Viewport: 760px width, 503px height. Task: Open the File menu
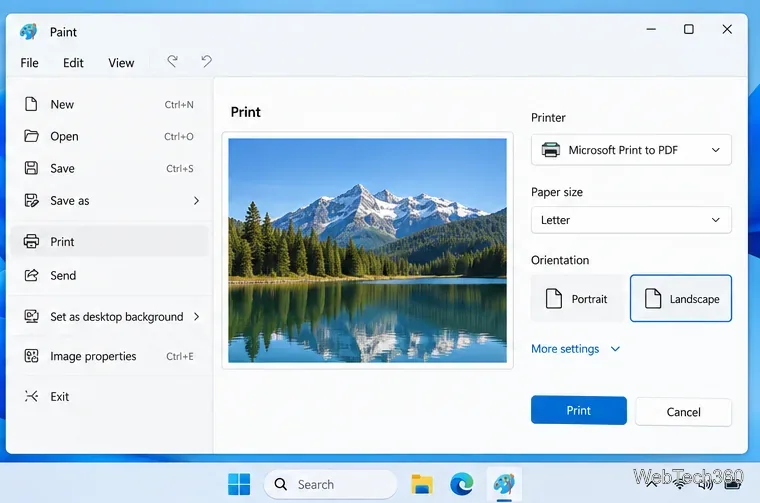click(x=30, y=63)
